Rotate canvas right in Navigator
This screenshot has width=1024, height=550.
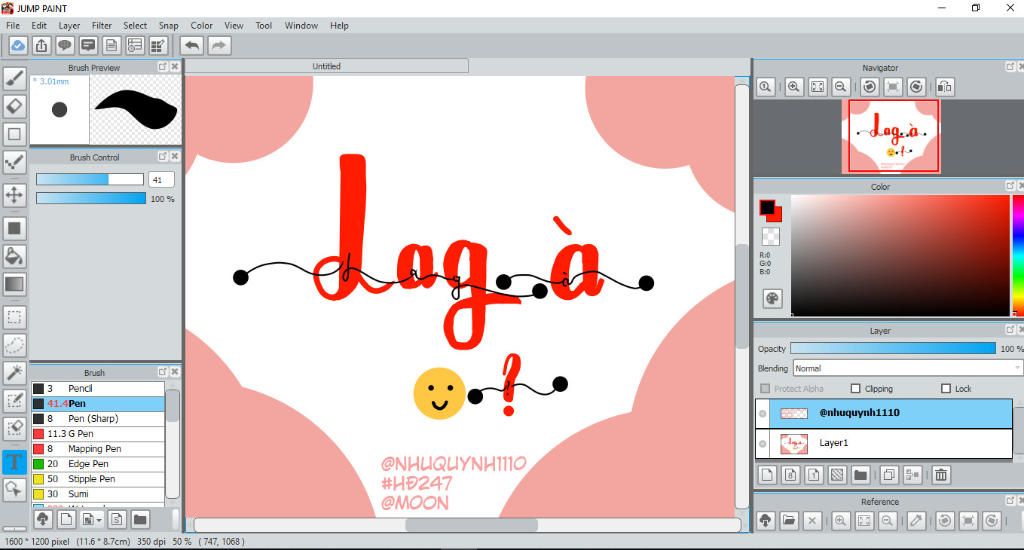(x=916, y=86)
